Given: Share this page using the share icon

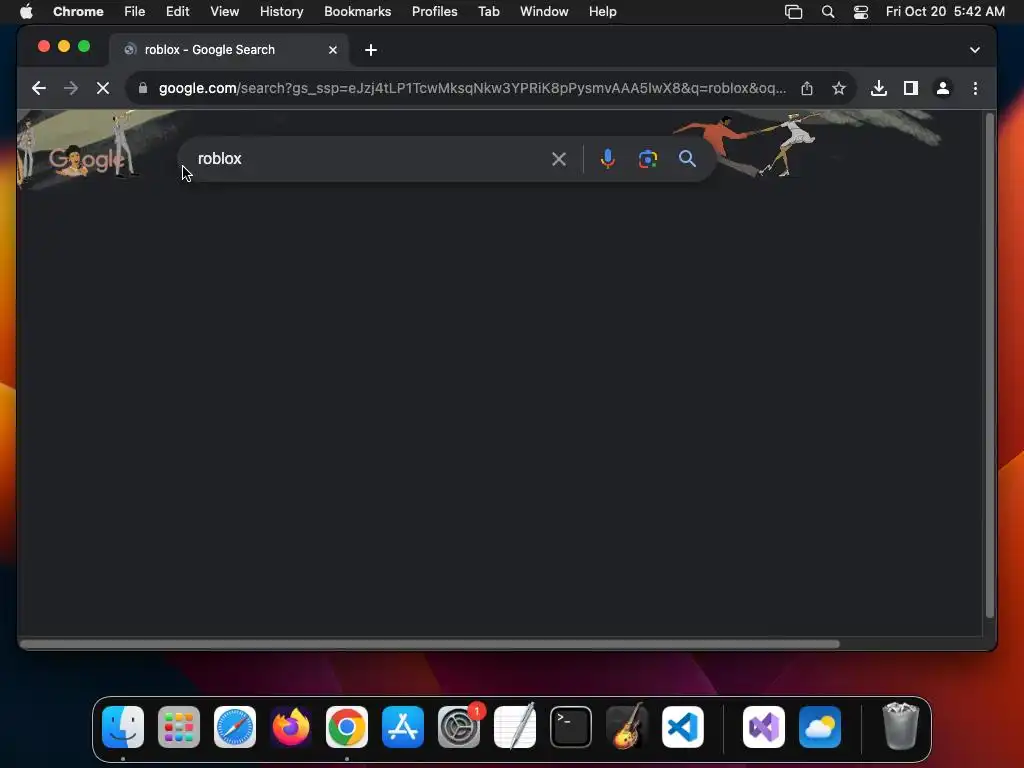Looking at the screenshot, I should [807, 88].
